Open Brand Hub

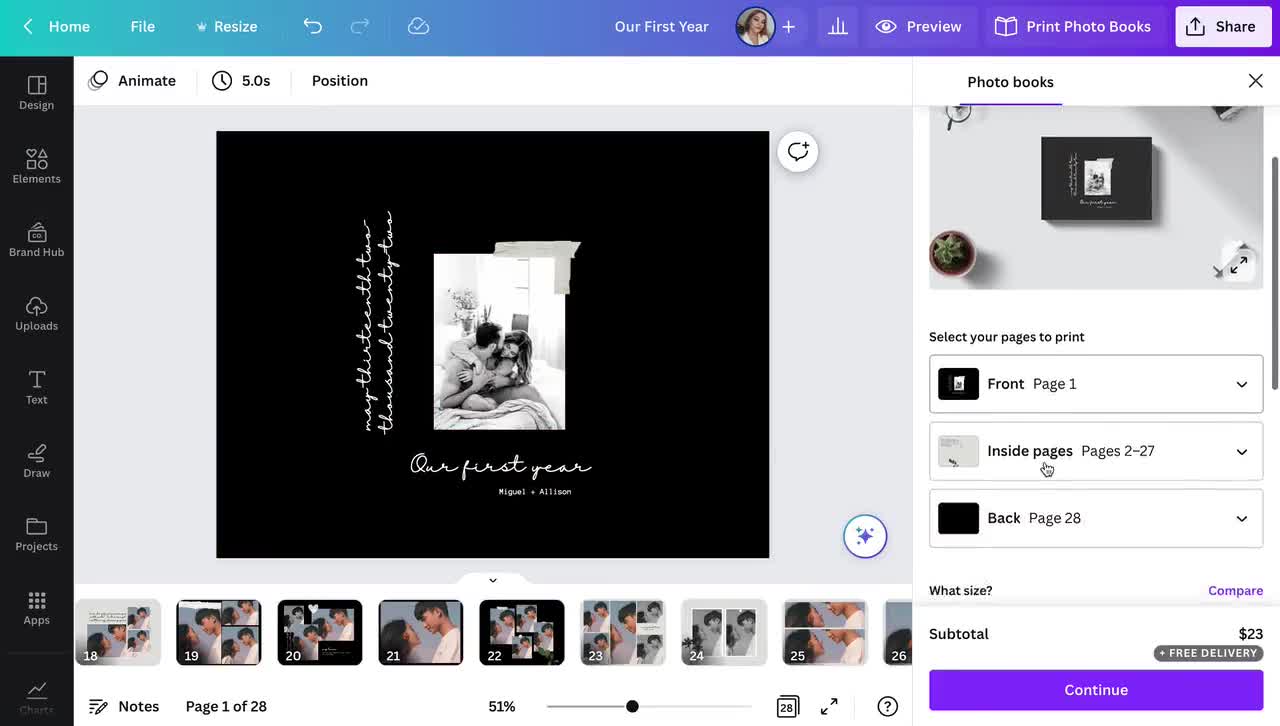(36, 240)
